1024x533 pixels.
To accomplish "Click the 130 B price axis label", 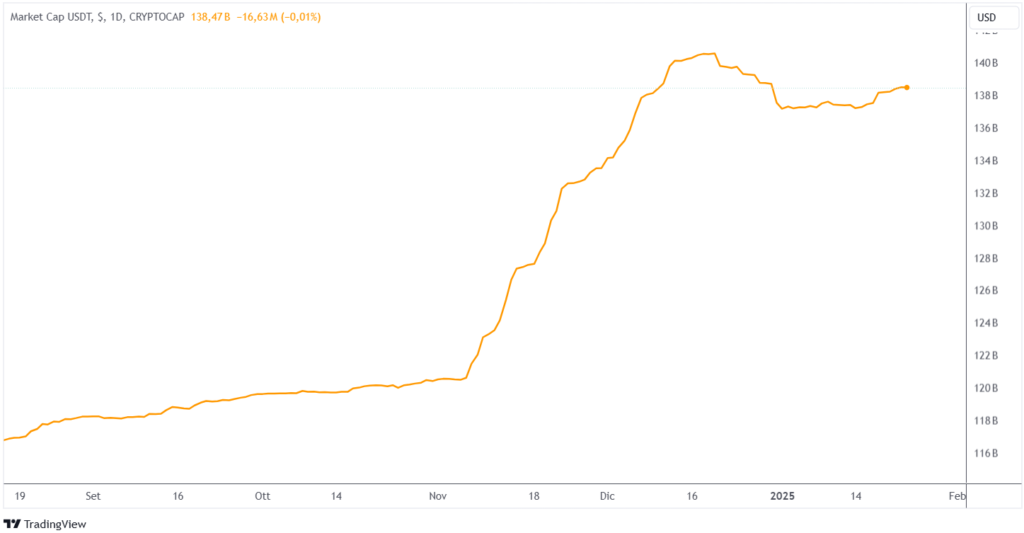I will click(986, 226).
